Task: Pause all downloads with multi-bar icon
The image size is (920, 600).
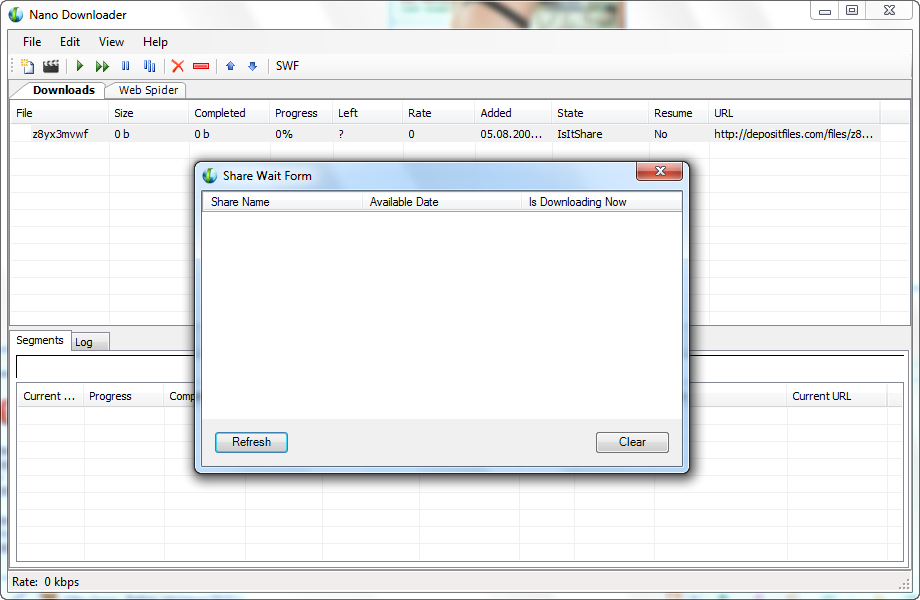Action: click(x=149, y=66)
